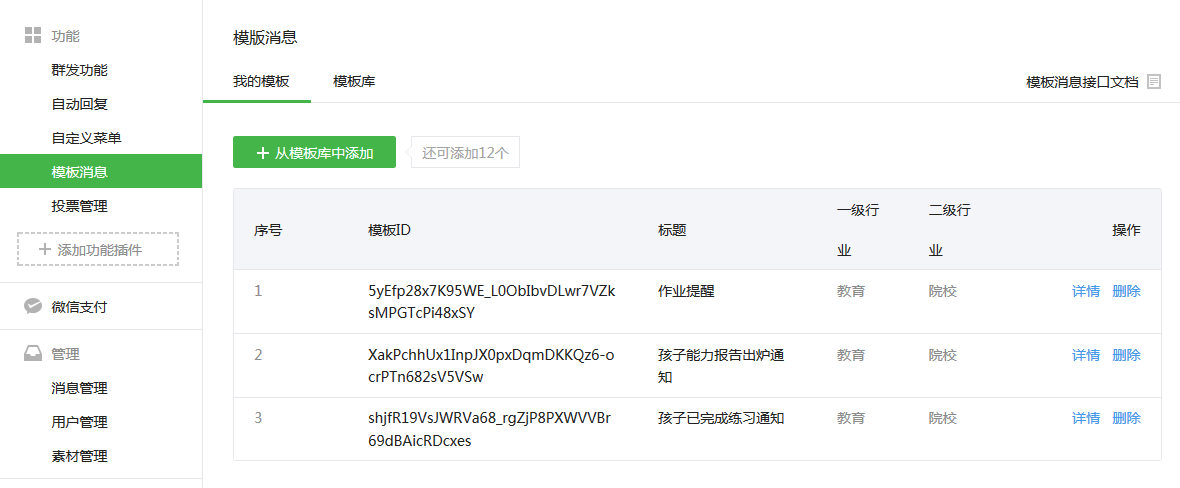Click the template ID starting with XakPchhUx1InpJX0

tap(491, 366)
